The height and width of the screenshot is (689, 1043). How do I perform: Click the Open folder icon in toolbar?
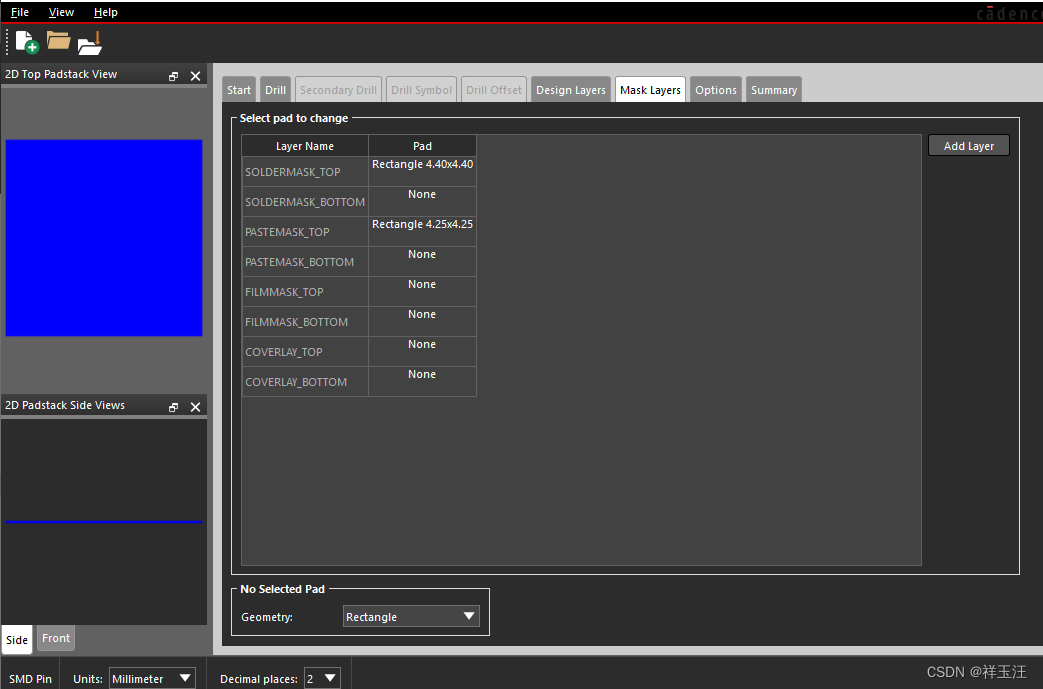pyautogui.click(x=59, y=42)
